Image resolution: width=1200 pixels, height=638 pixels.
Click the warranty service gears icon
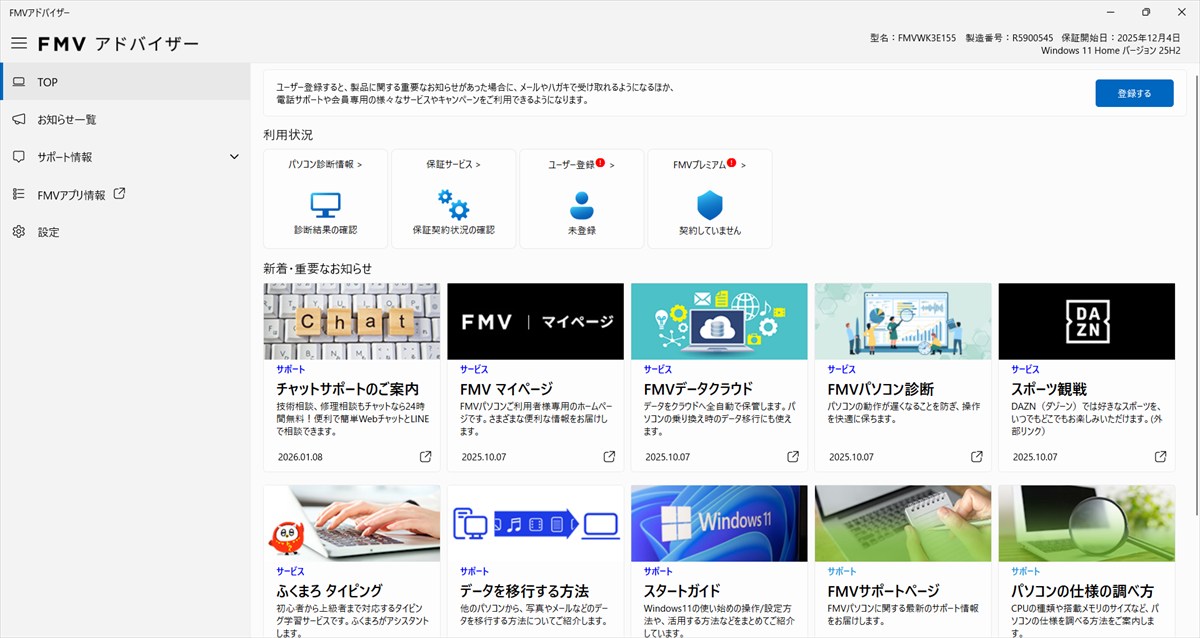click(453, 205)
